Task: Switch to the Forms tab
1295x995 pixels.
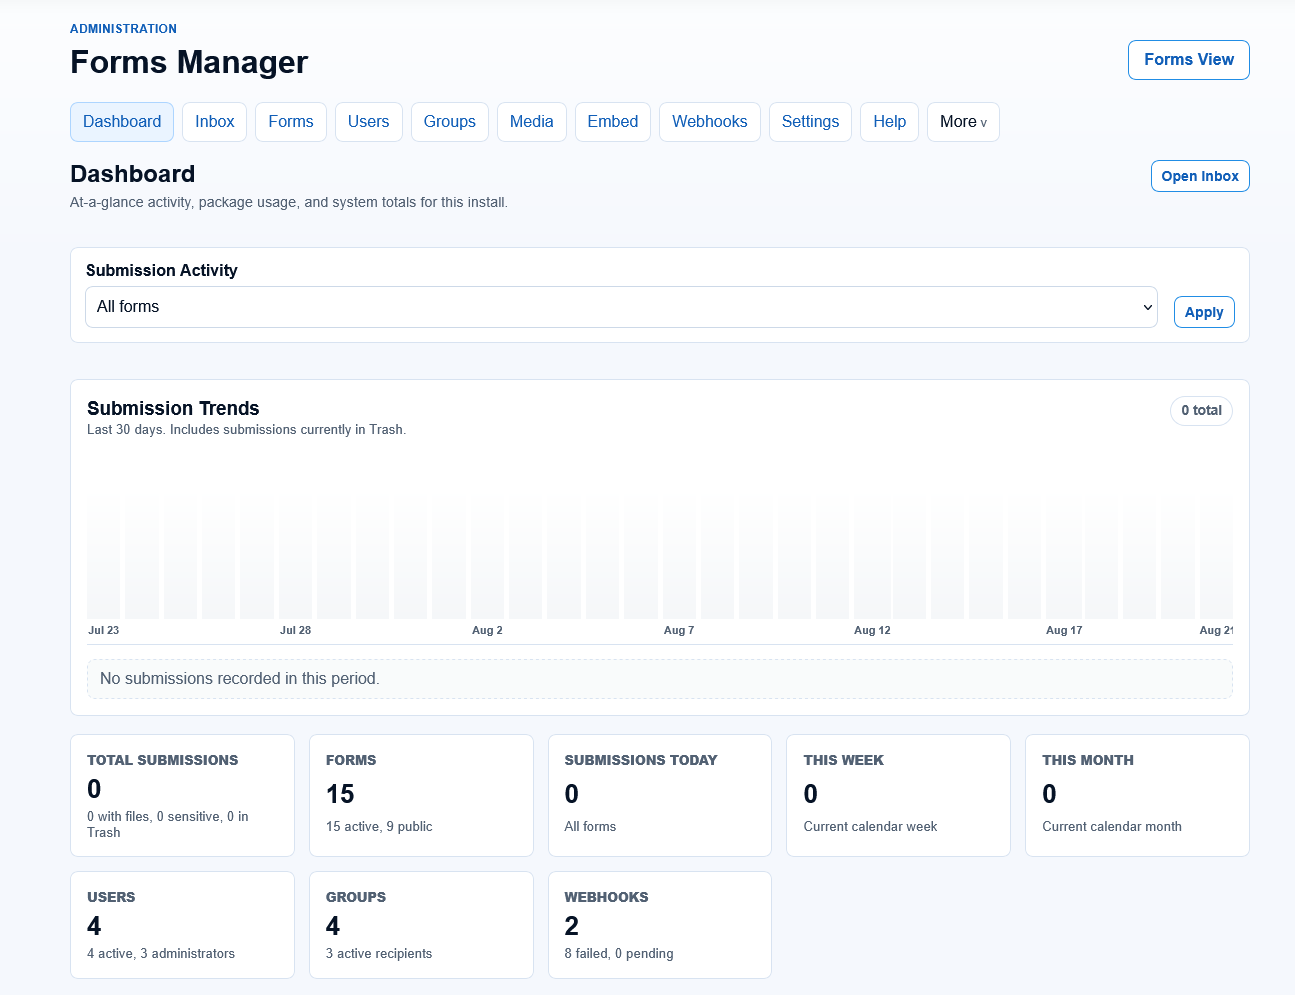Action: coord(291,122)
